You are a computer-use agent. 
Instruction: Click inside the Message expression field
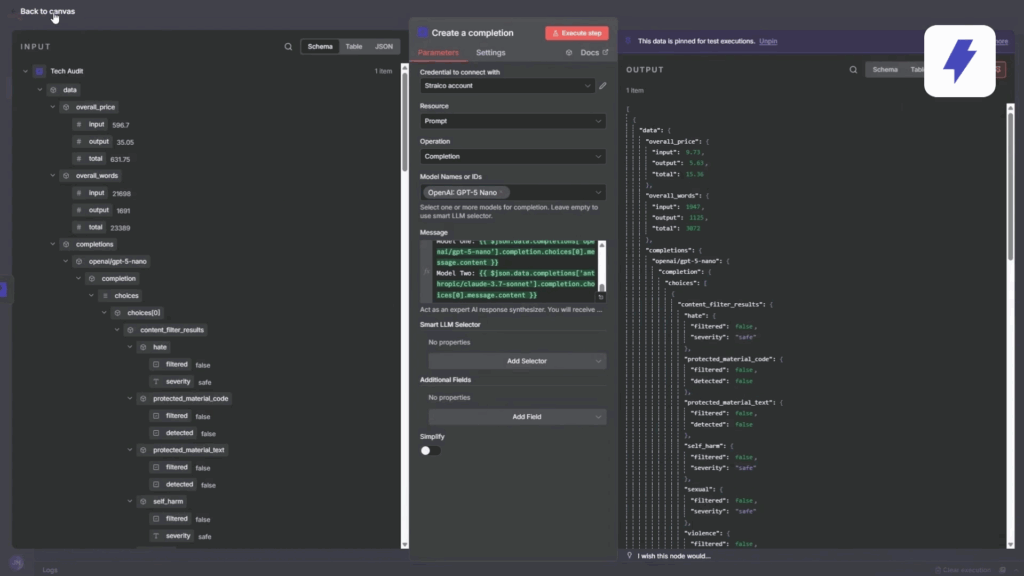[515, 270]
